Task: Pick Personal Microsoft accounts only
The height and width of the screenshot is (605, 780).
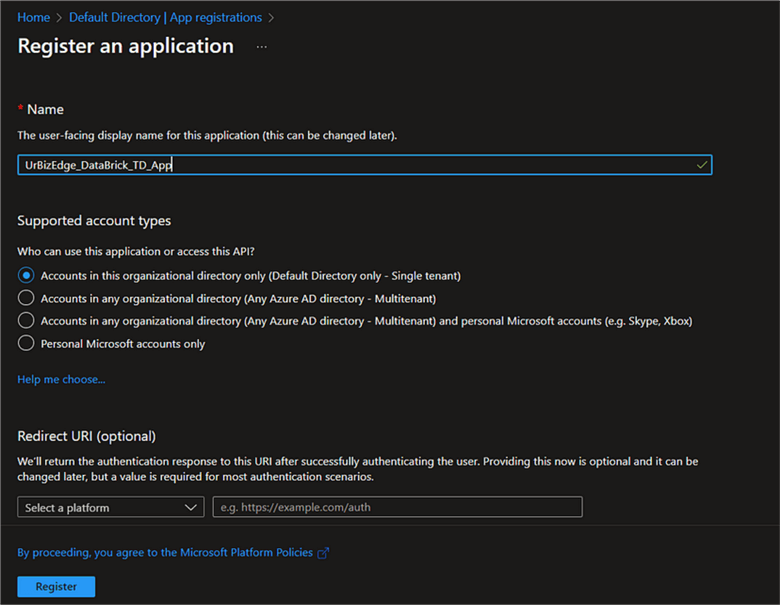Action: [x=26, y=343]
